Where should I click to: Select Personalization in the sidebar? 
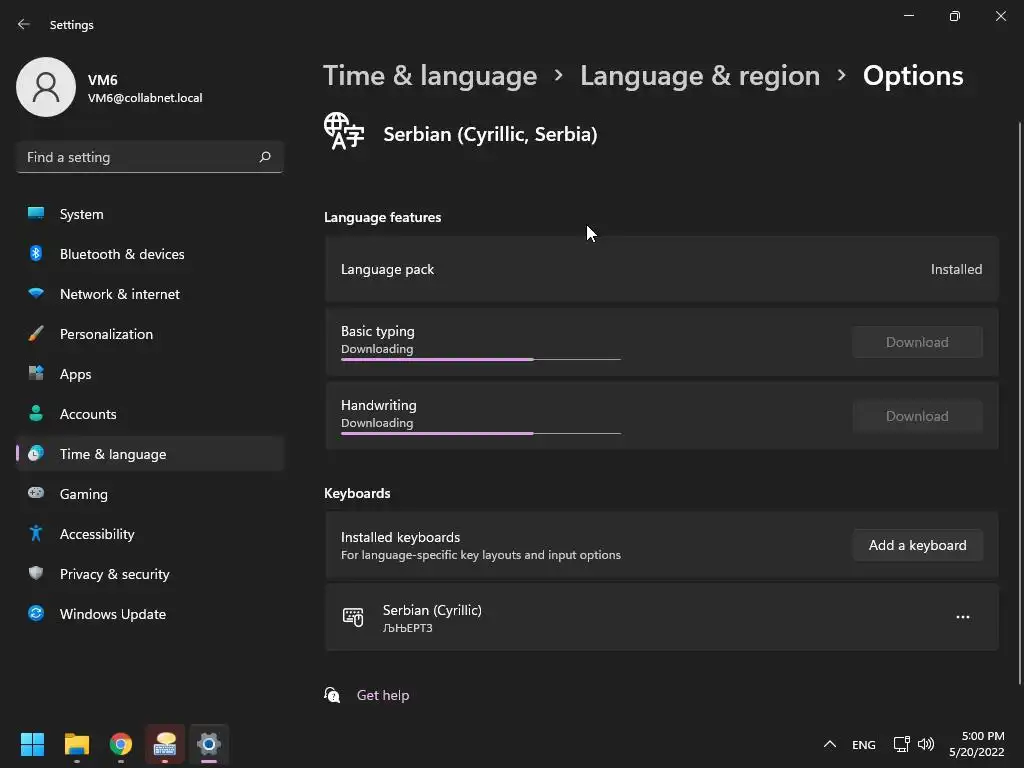[x=106, y=334]
